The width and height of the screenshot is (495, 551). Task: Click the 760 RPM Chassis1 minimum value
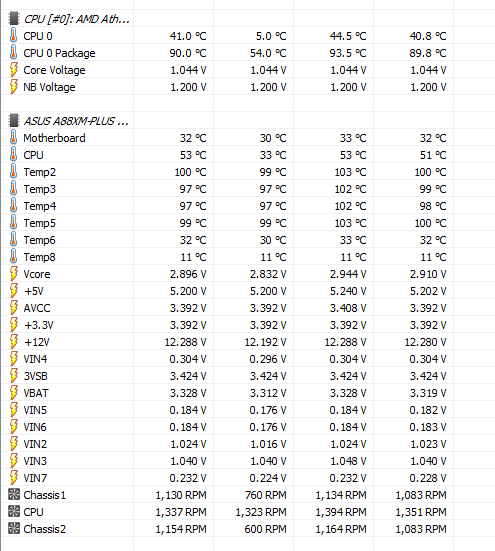pyautogui.click(x=265, y=495)
